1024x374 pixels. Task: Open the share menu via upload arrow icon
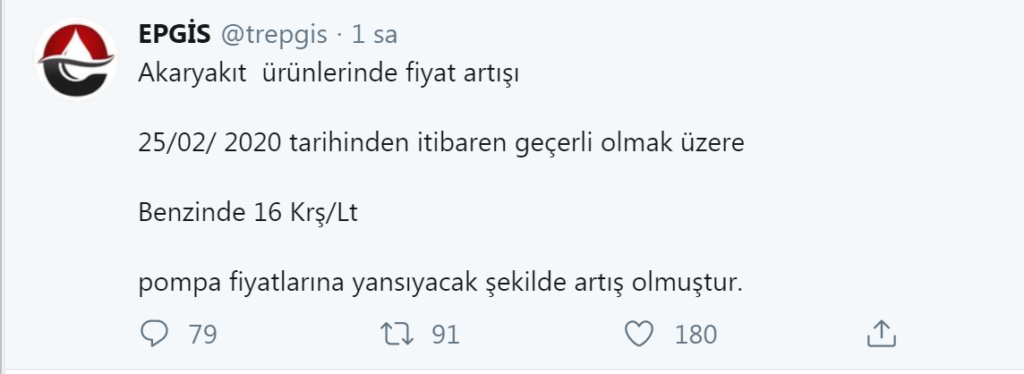881,334
